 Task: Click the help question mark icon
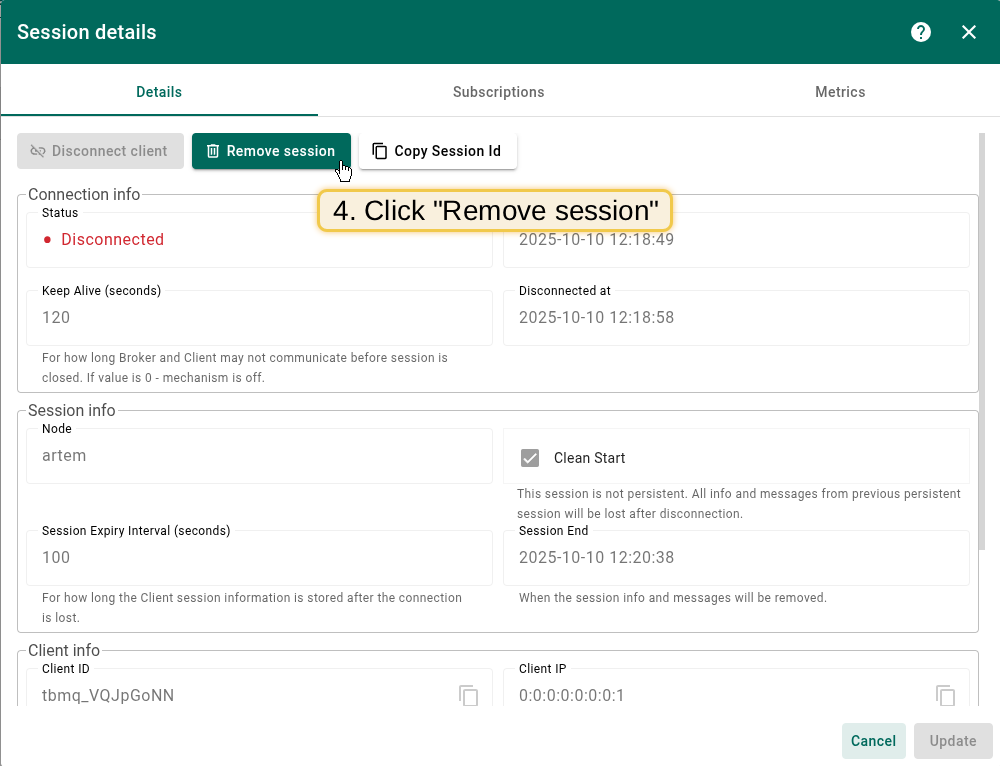[x=921, y=32]
